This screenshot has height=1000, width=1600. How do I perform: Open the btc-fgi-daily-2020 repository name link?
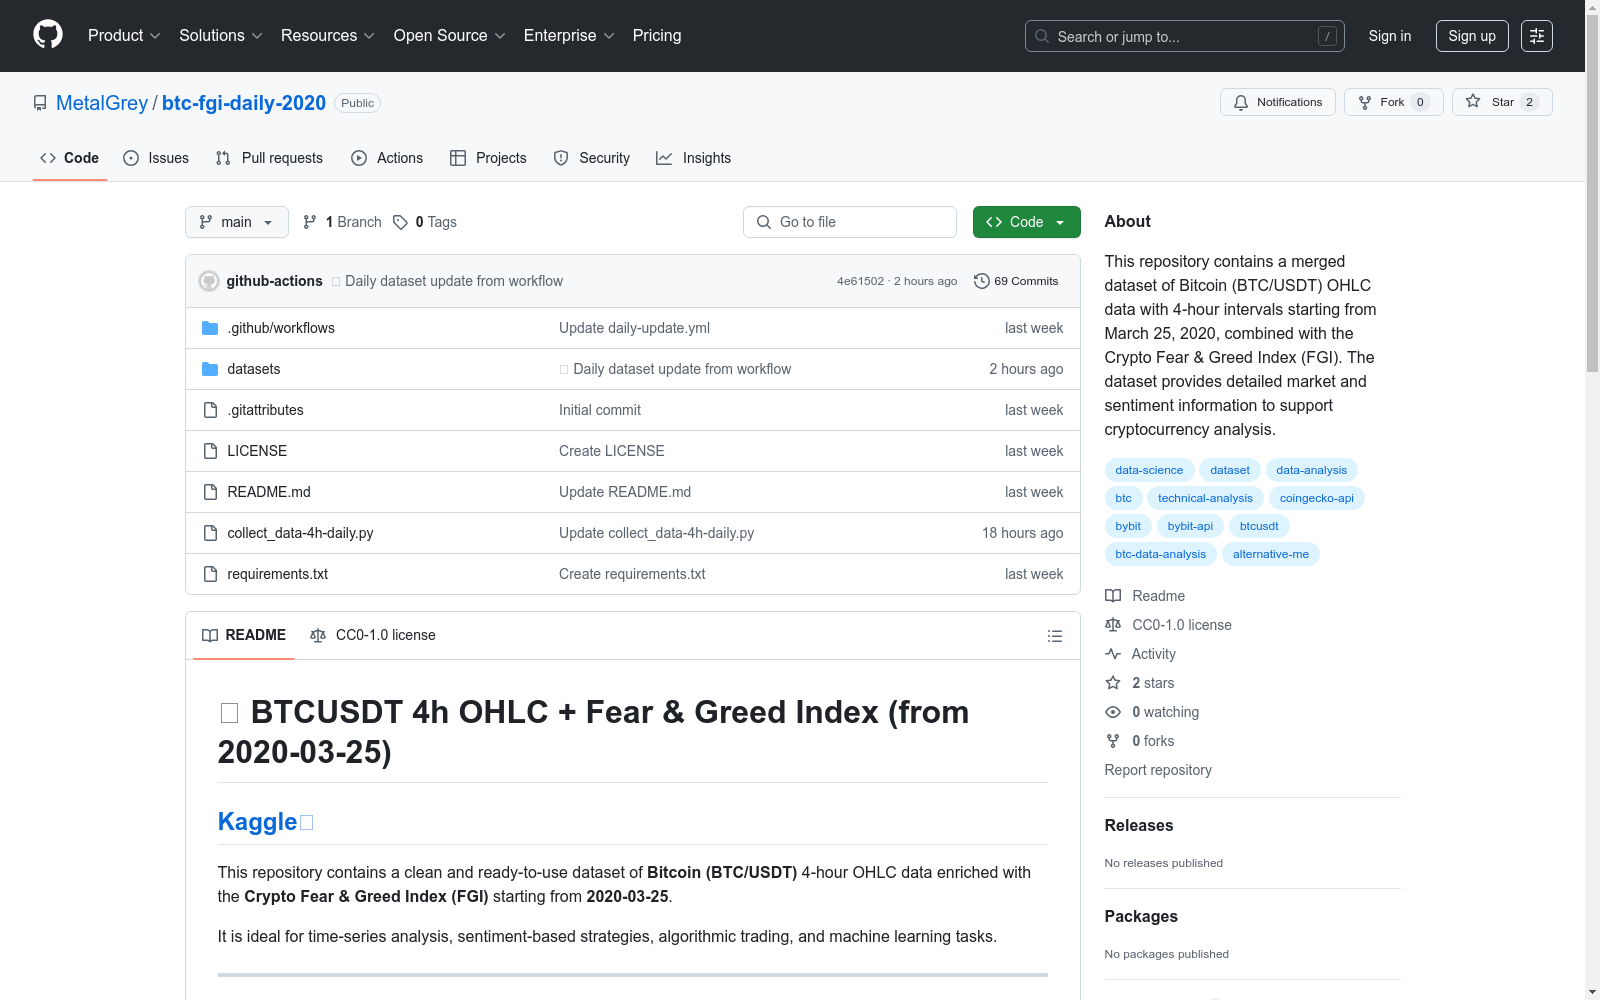pyautogui.click(x=244, y=103)
